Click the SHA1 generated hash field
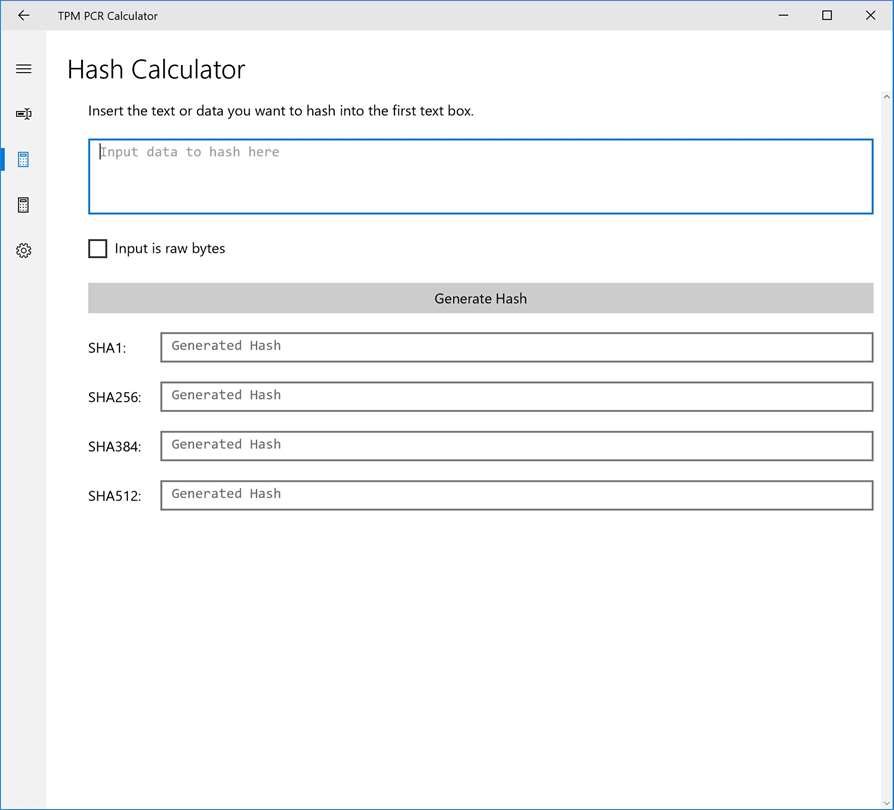Viewport: 894px width, 810px height. coord(517,347)
